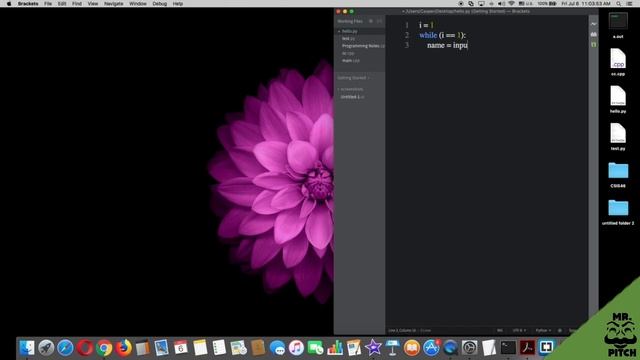Open Terminal from the dock
The height and width of the screenshot is (360, 640).
[508, 348]
